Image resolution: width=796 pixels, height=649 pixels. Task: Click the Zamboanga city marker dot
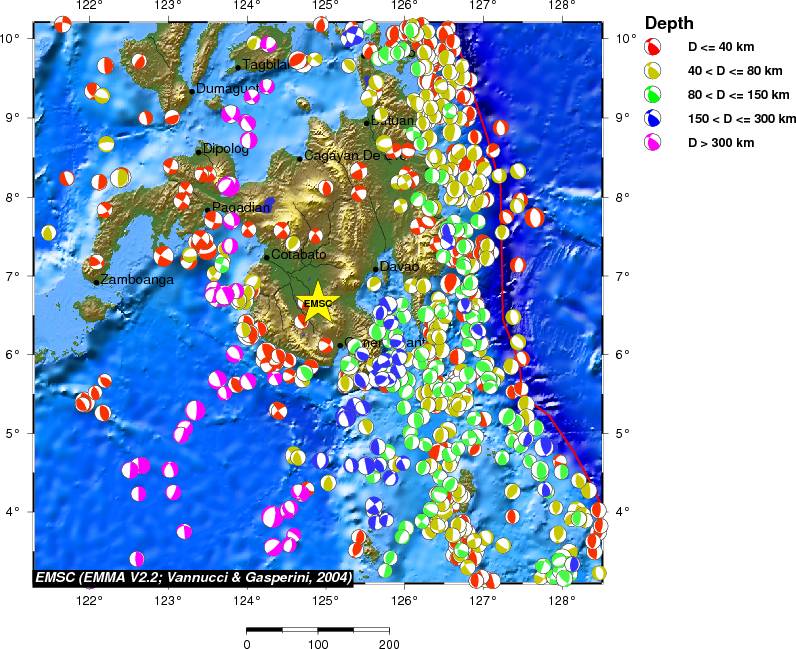coord(97,282)
